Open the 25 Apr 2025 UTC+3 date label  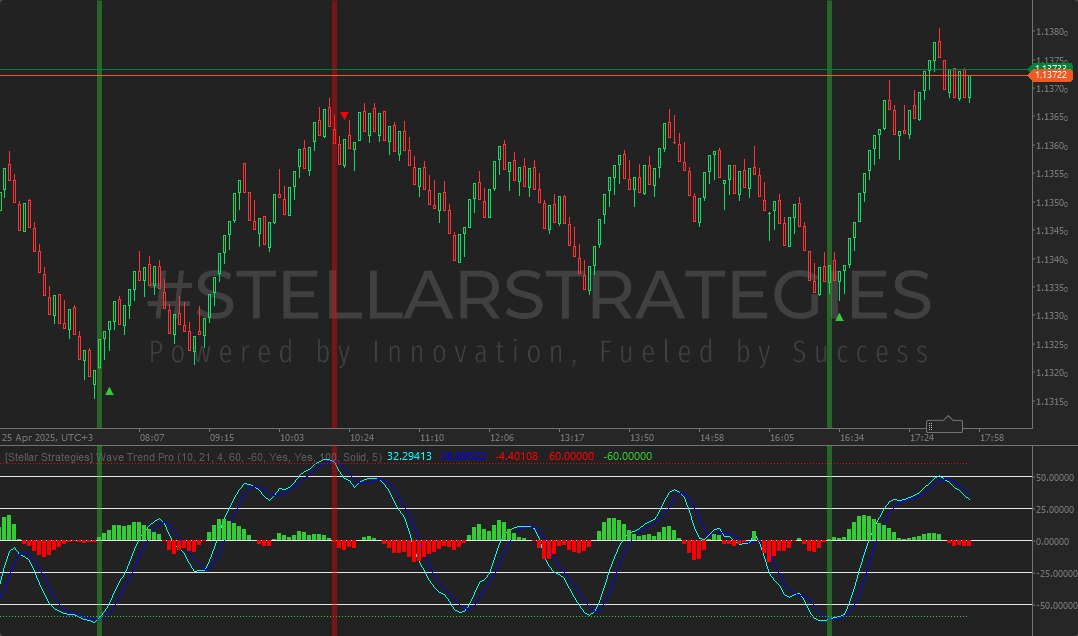point(45,437)
